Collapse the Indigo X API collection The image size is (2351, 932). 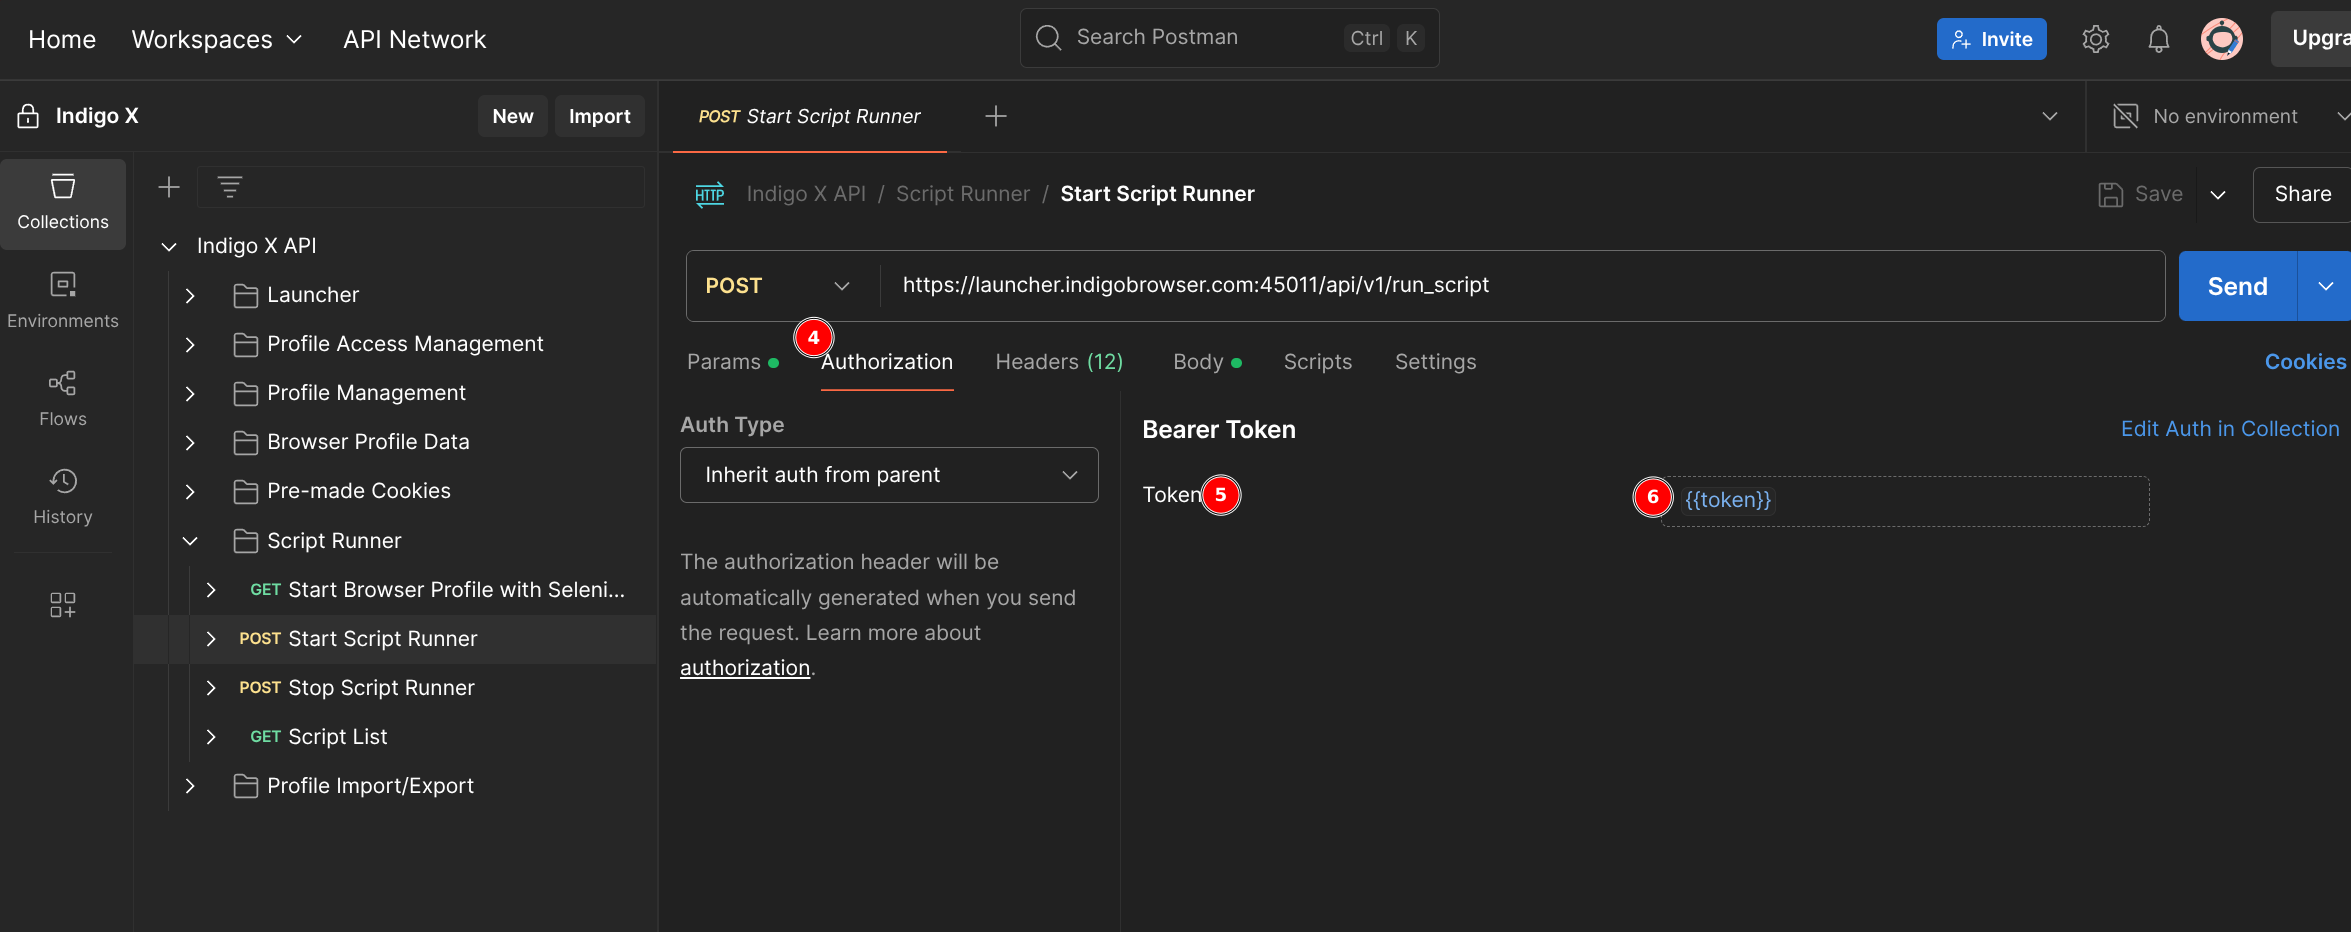coord(169,246)
